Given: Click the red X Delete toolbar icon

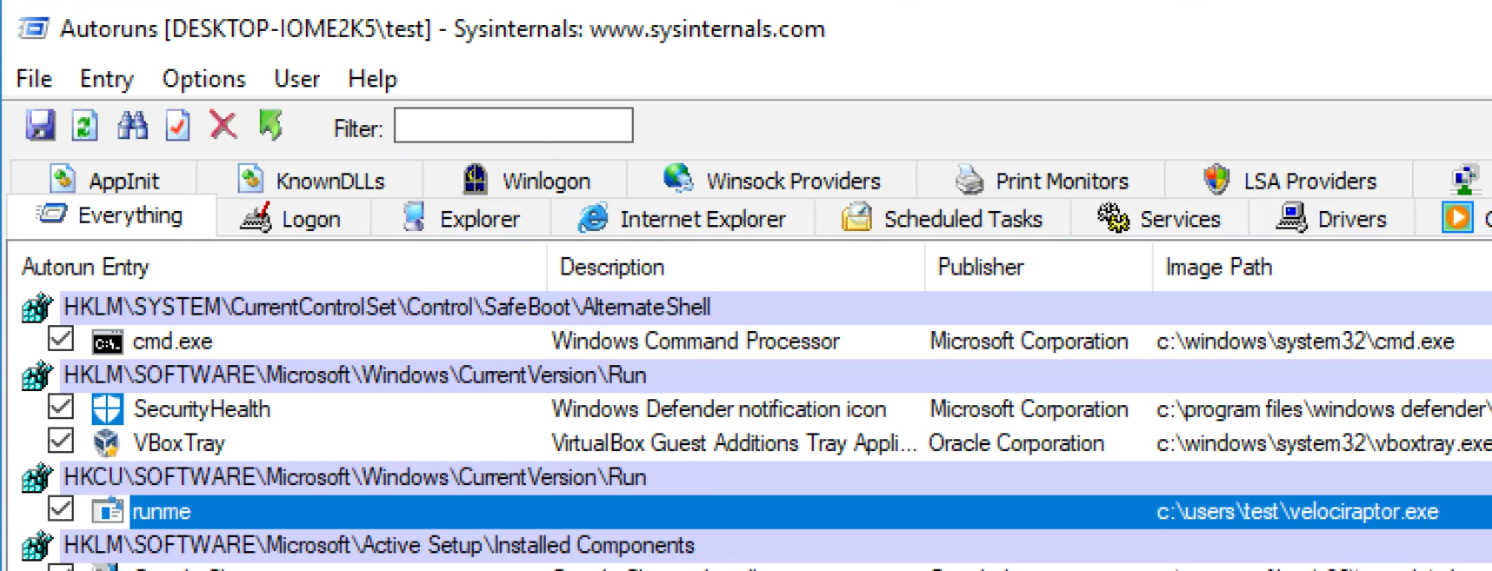Looking at the screenshot, I should point(223,126).
